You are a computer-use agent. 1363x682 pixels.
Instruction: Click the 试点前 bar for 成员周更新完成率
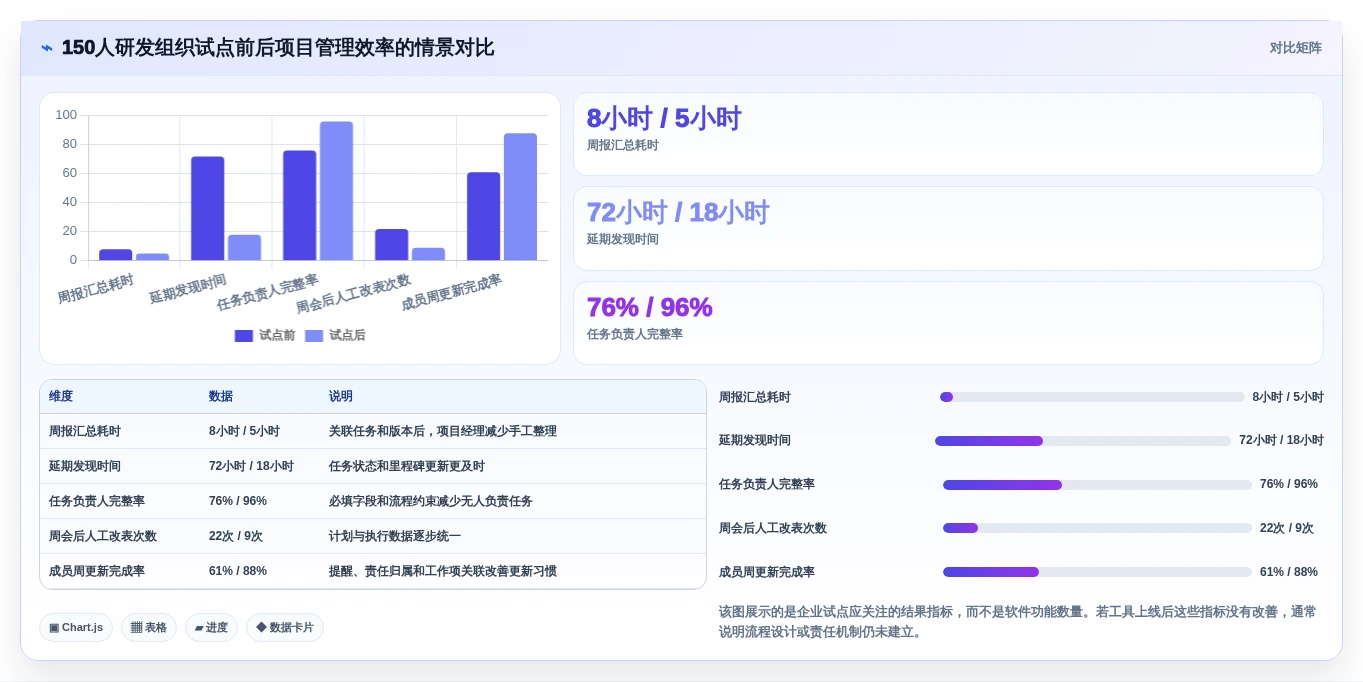click(x=483, y=216)
